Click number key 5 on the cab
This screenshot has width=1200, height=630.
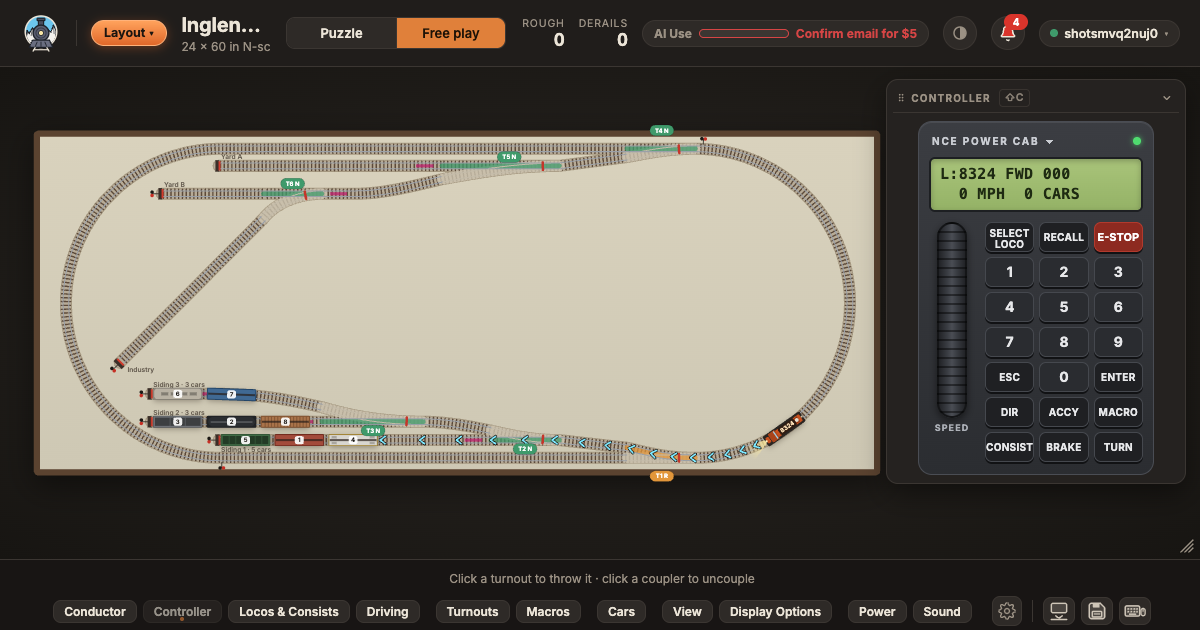tap(1063, 307)
